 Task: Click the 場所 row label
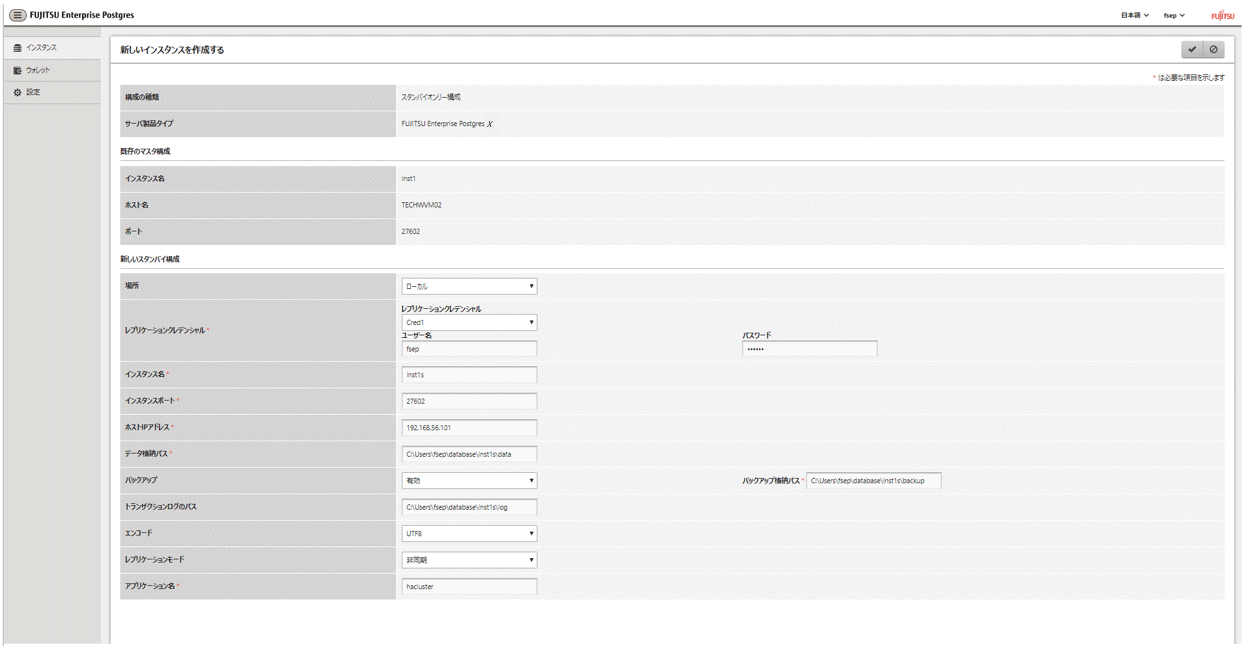pos(132,286)
